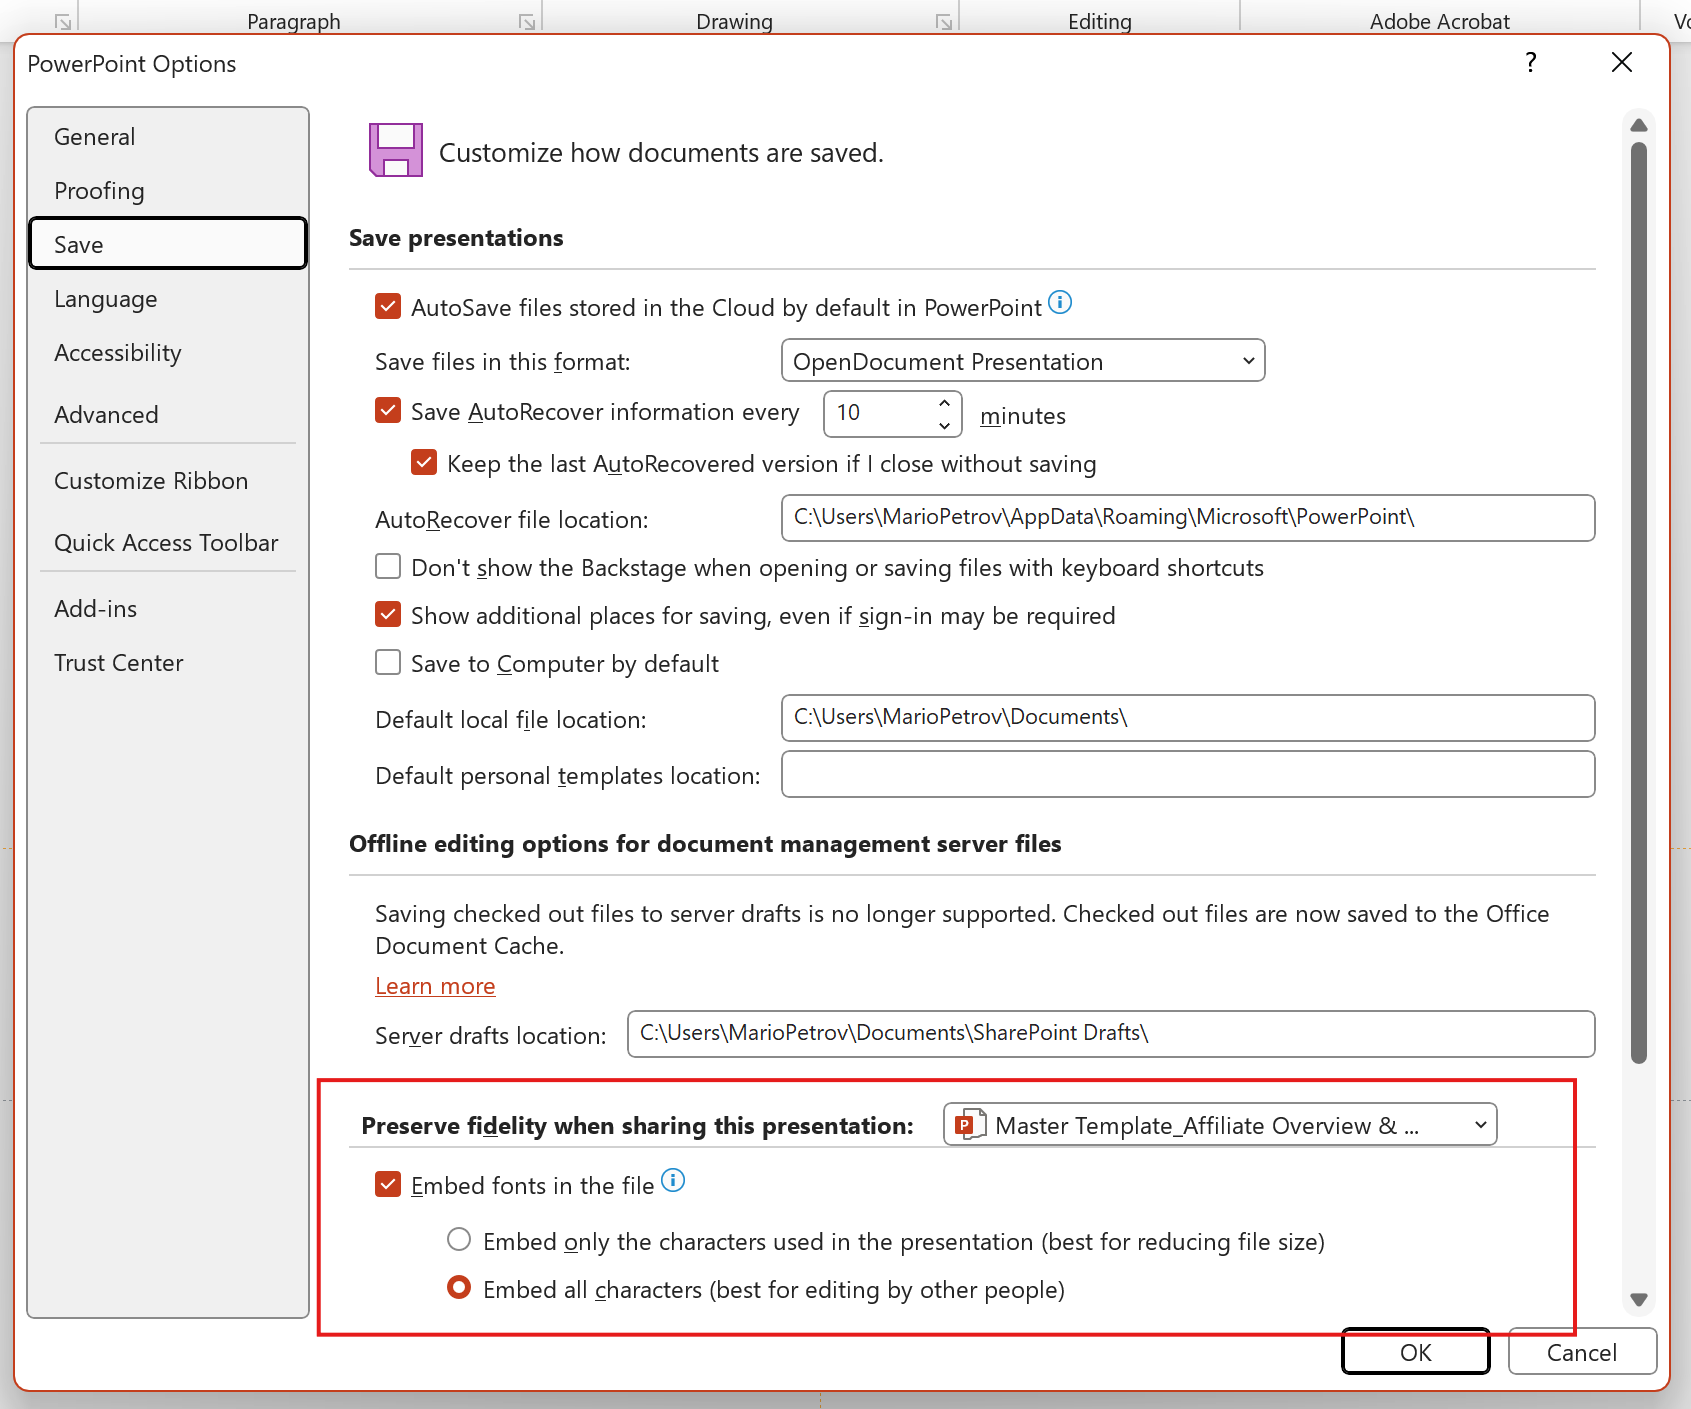The image size is (1691, 1409).
Task: Toggle Embed fonts in the file
Action: click(388, 1184)
